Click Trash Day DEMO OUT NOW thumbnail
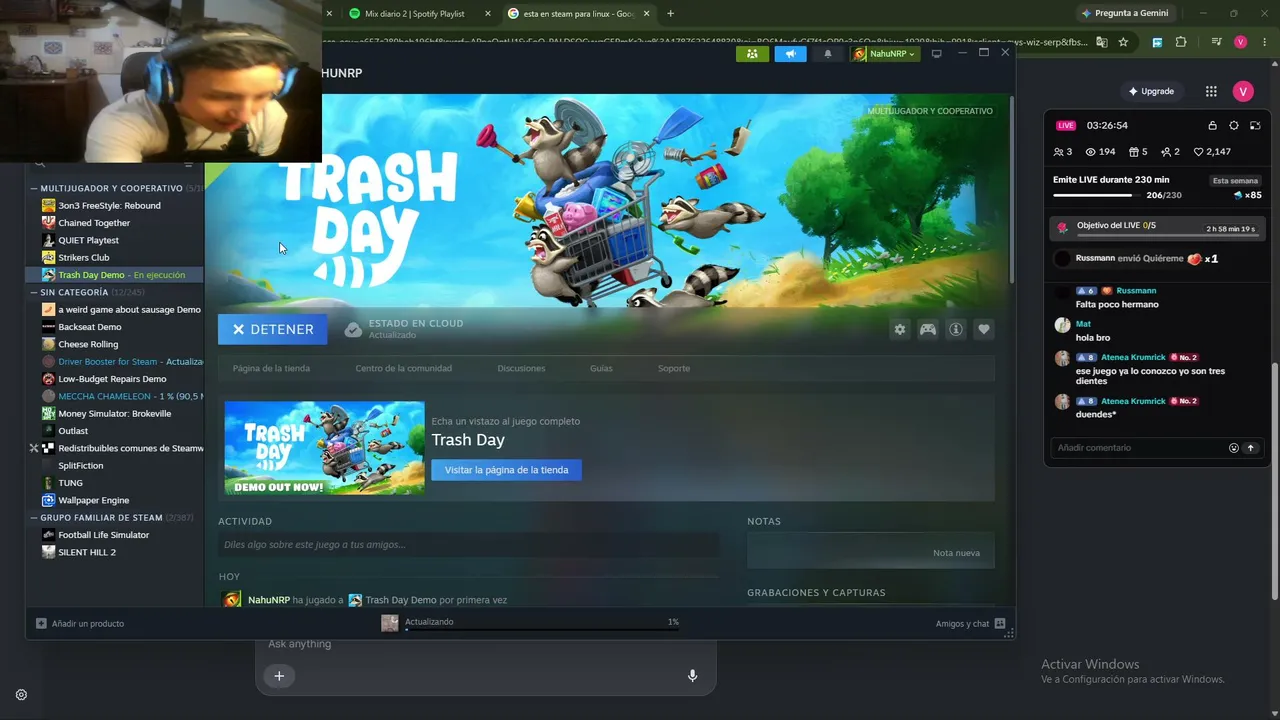 [x=324, y=448]
